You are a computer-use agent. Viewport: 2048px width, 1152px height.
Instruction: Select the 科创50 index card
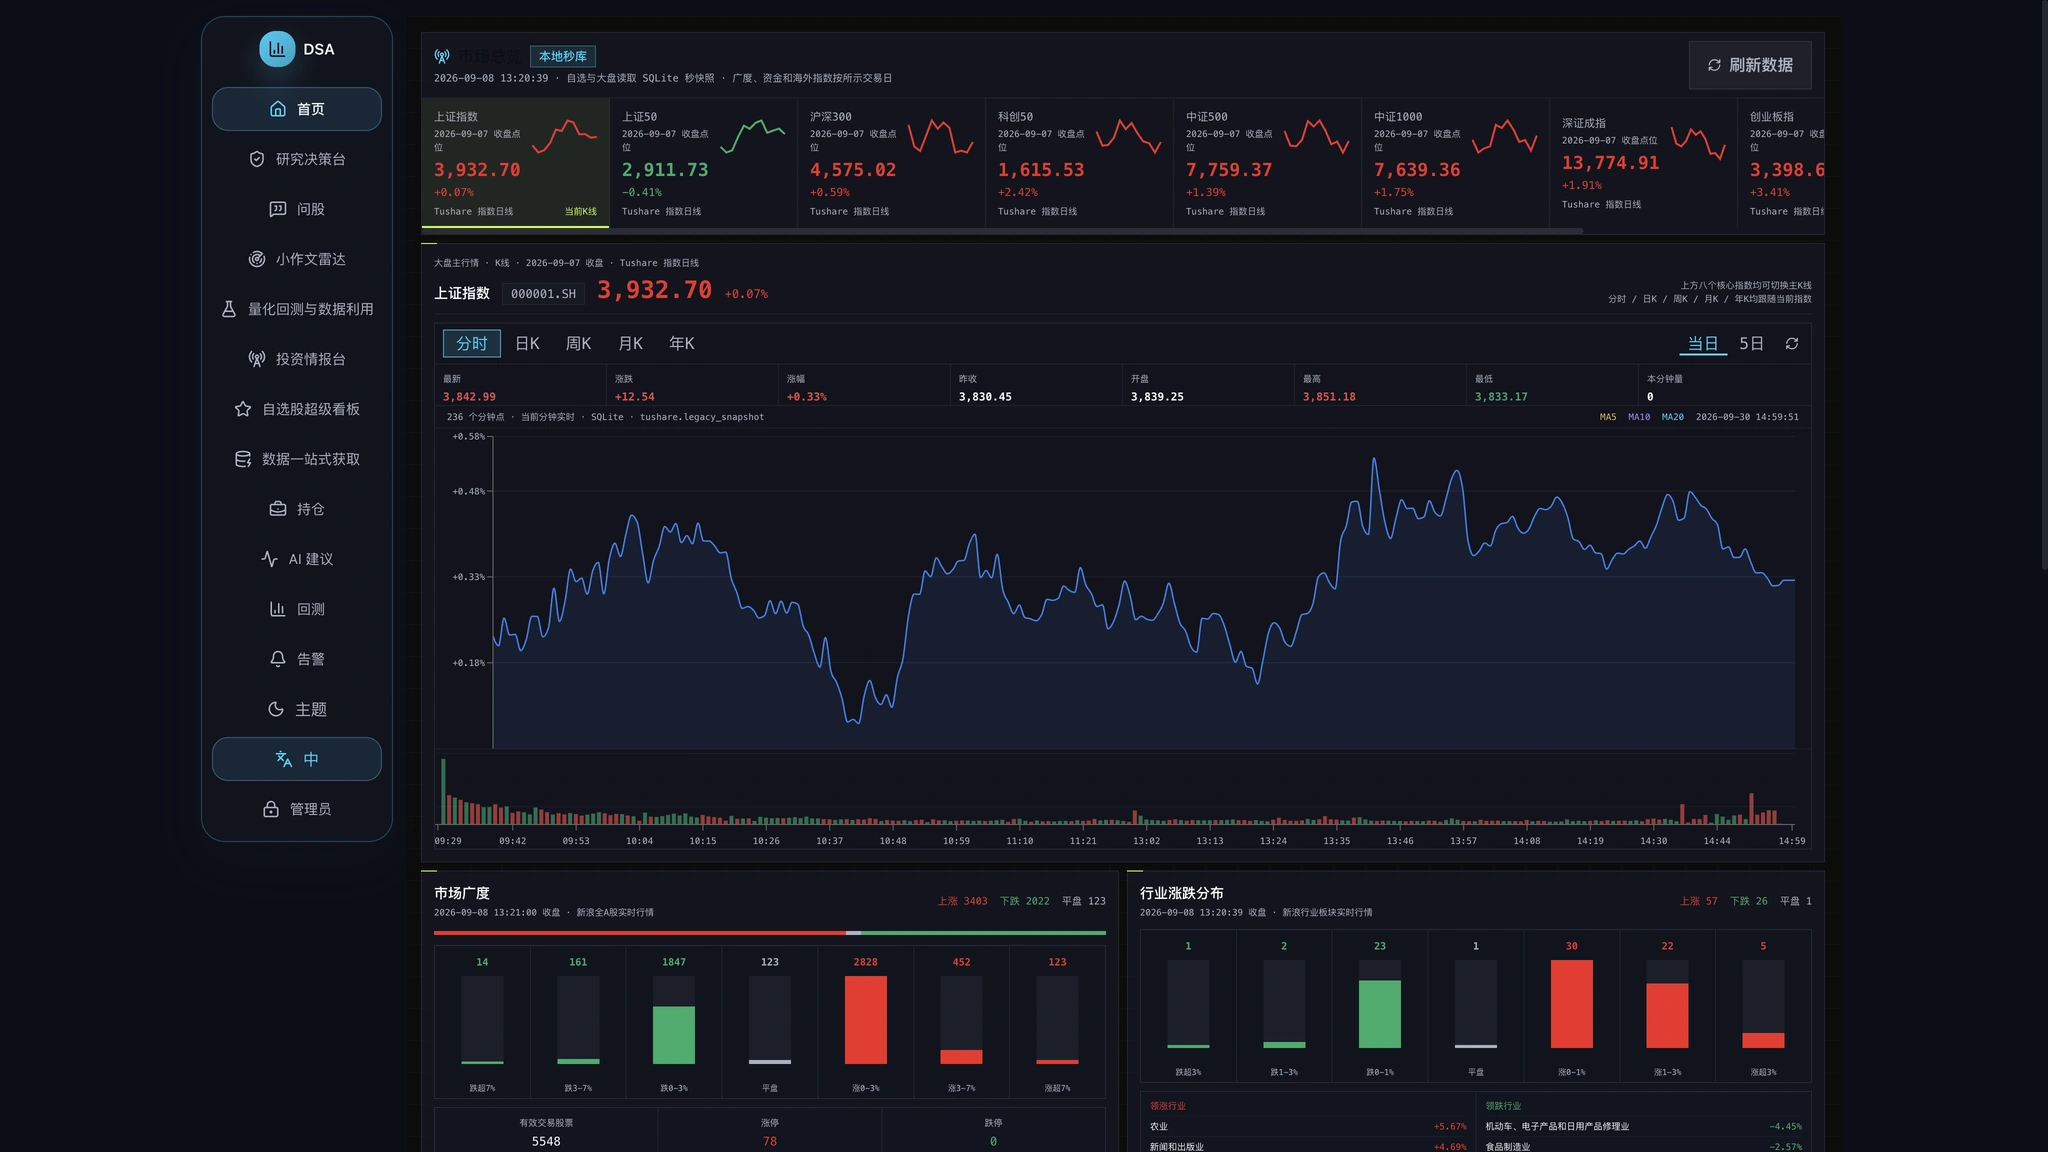pos(1079,163)
